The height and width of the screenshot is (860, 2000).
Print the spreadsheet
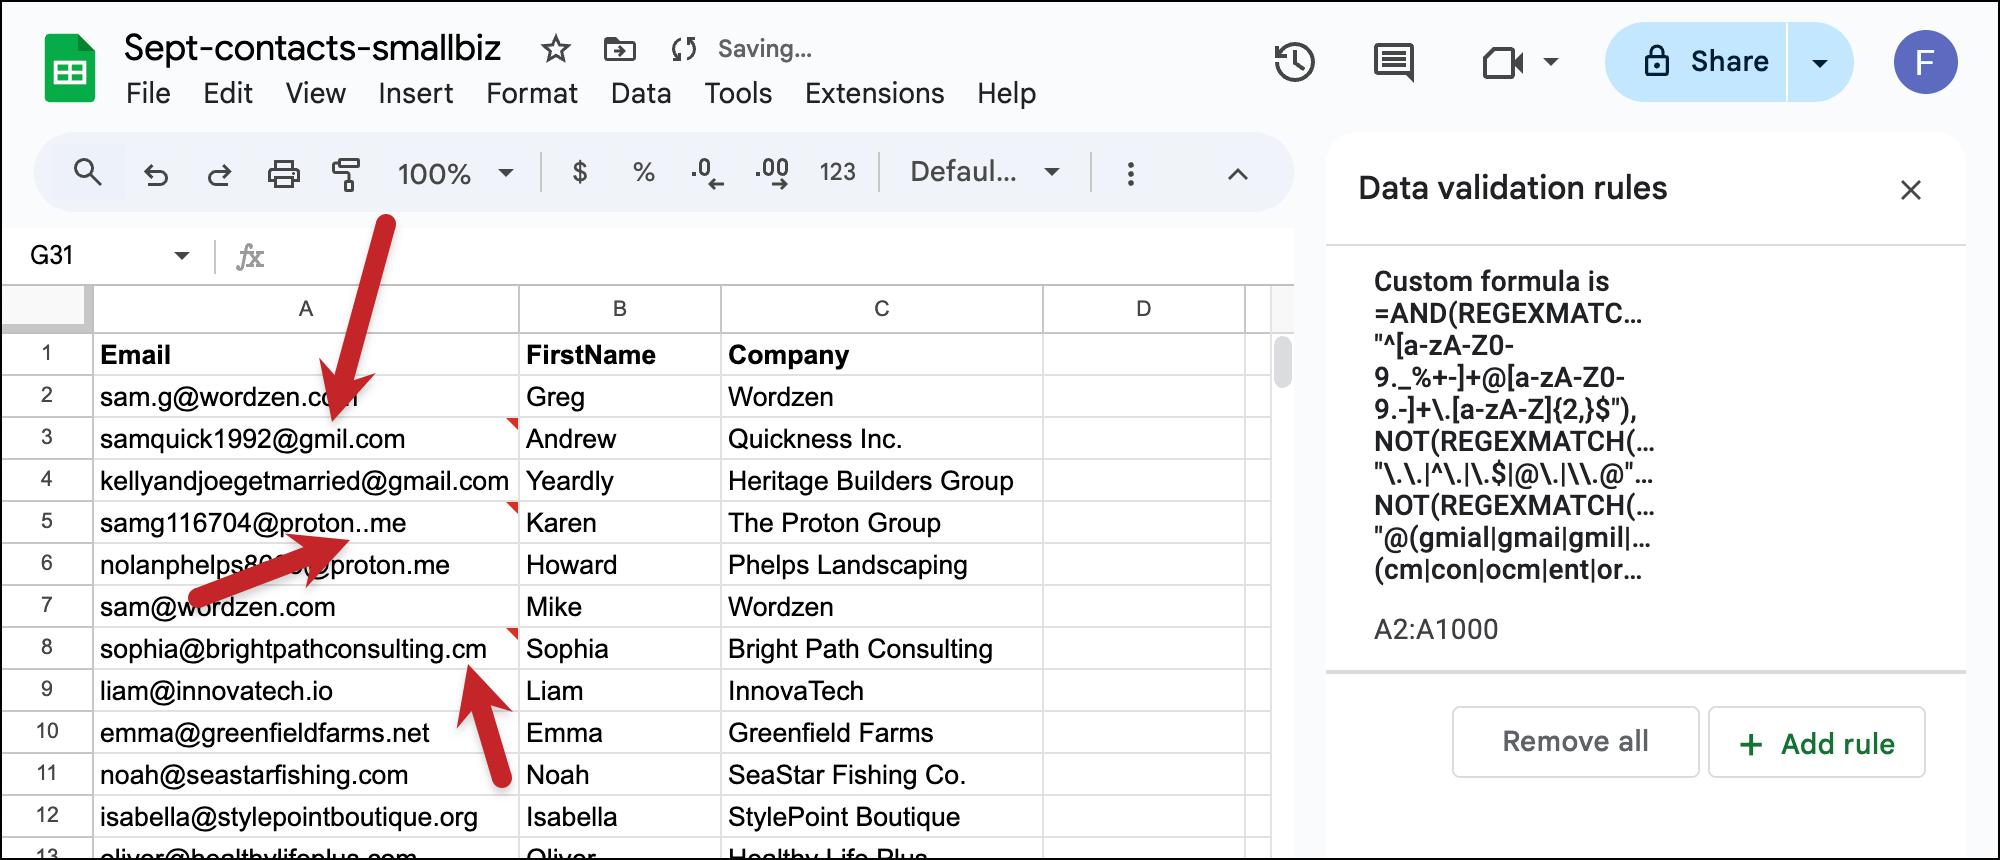click(283, 174)
